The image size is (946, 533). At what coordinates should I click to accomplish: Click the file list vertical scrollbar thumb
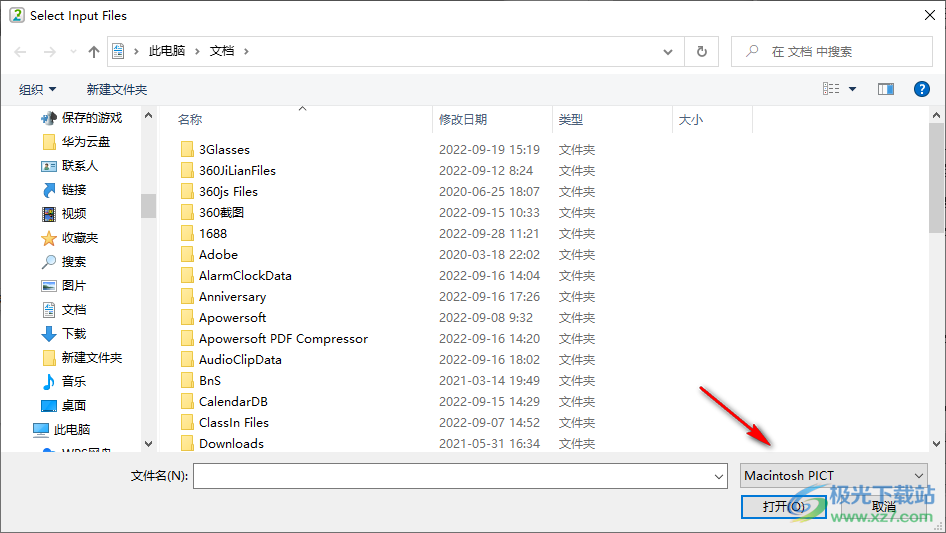(x=936, y=177)
